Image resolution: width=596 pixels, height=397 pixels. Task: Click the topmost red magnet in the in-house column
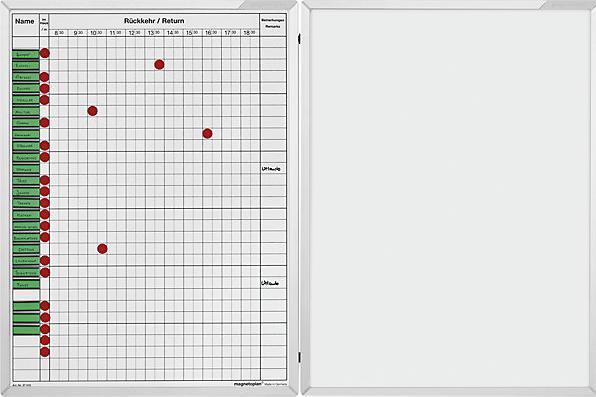pos(44,53)
